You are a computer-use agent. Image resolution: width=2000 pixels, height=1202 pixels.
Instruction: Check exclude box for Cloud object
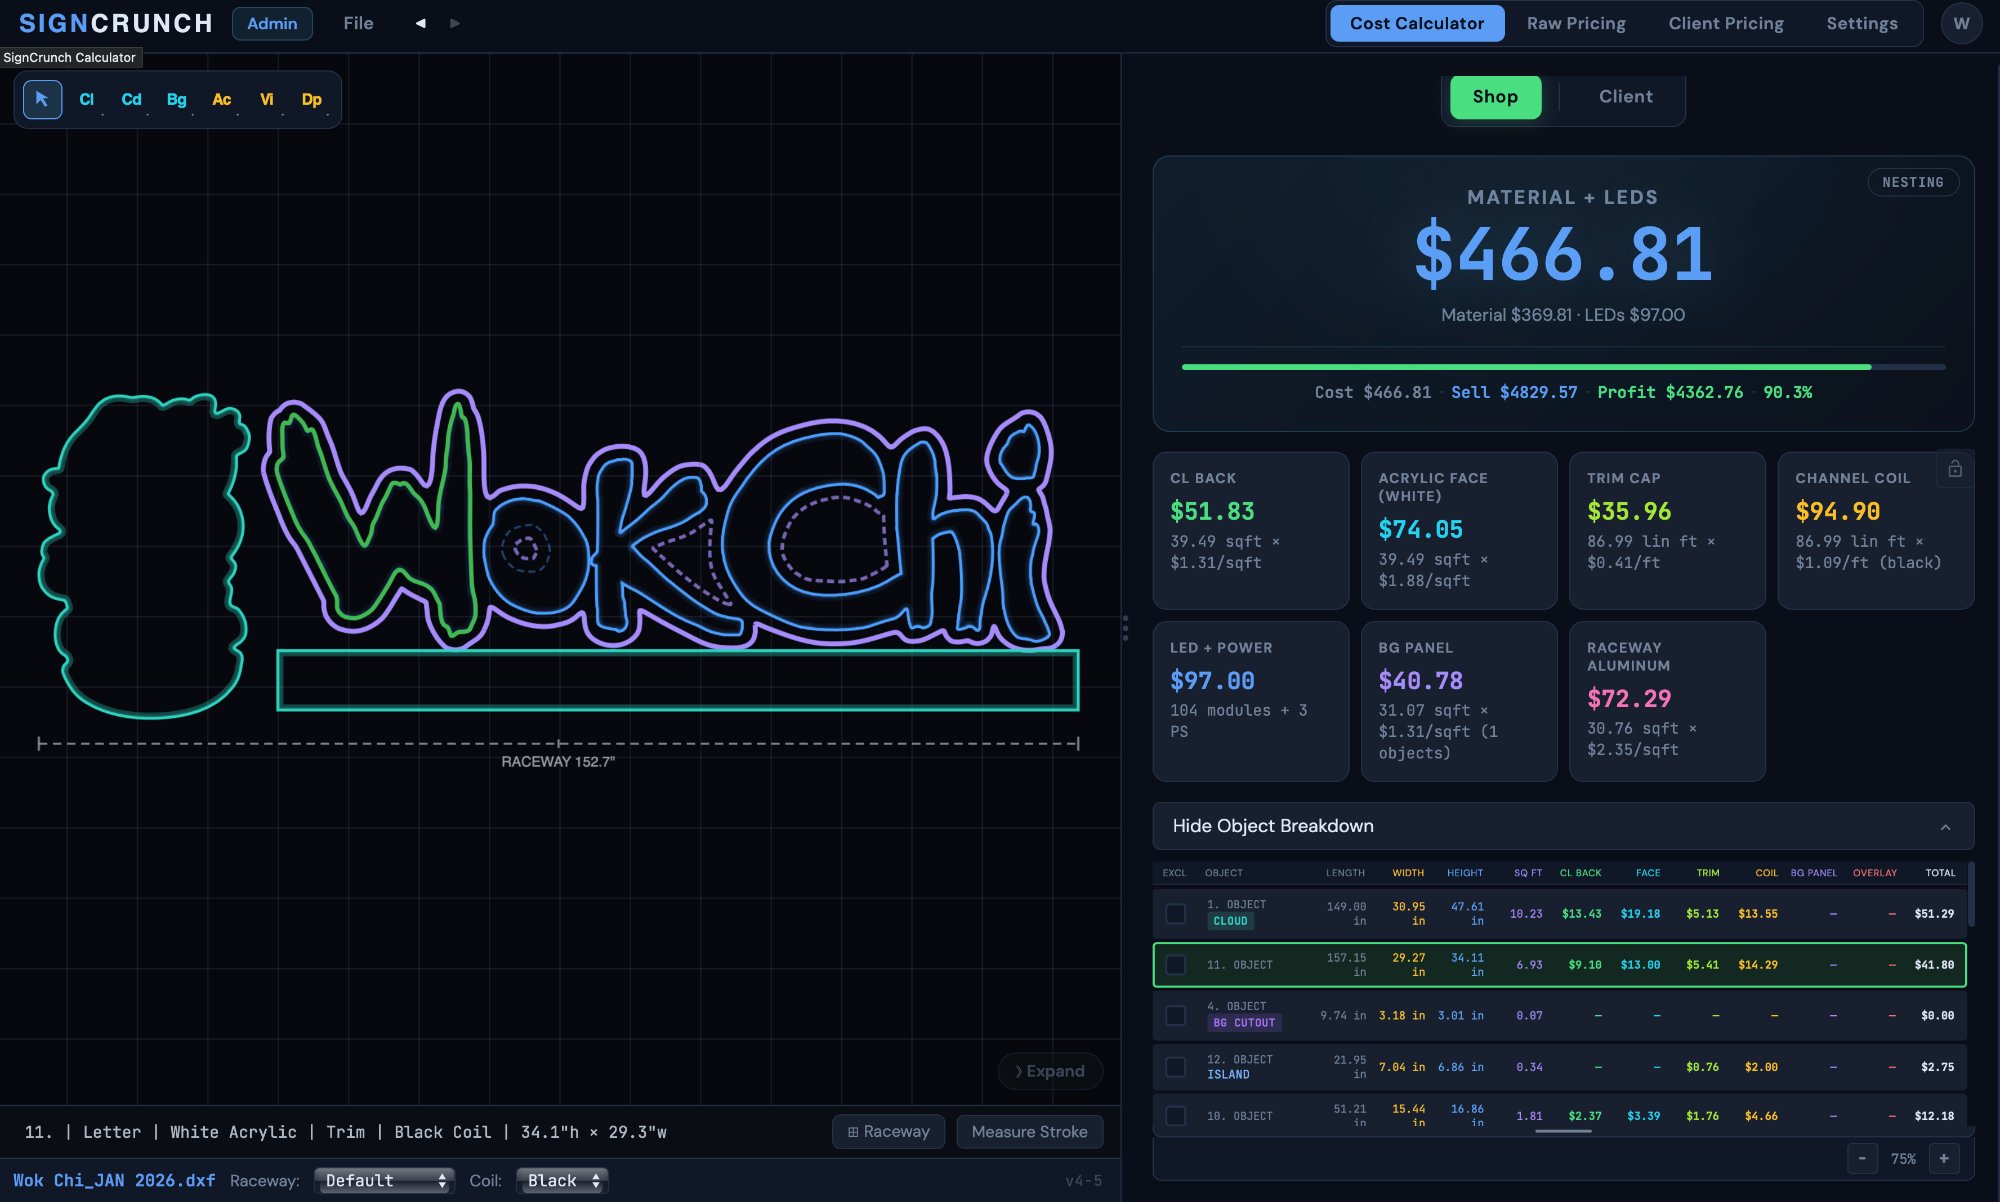1176,914
